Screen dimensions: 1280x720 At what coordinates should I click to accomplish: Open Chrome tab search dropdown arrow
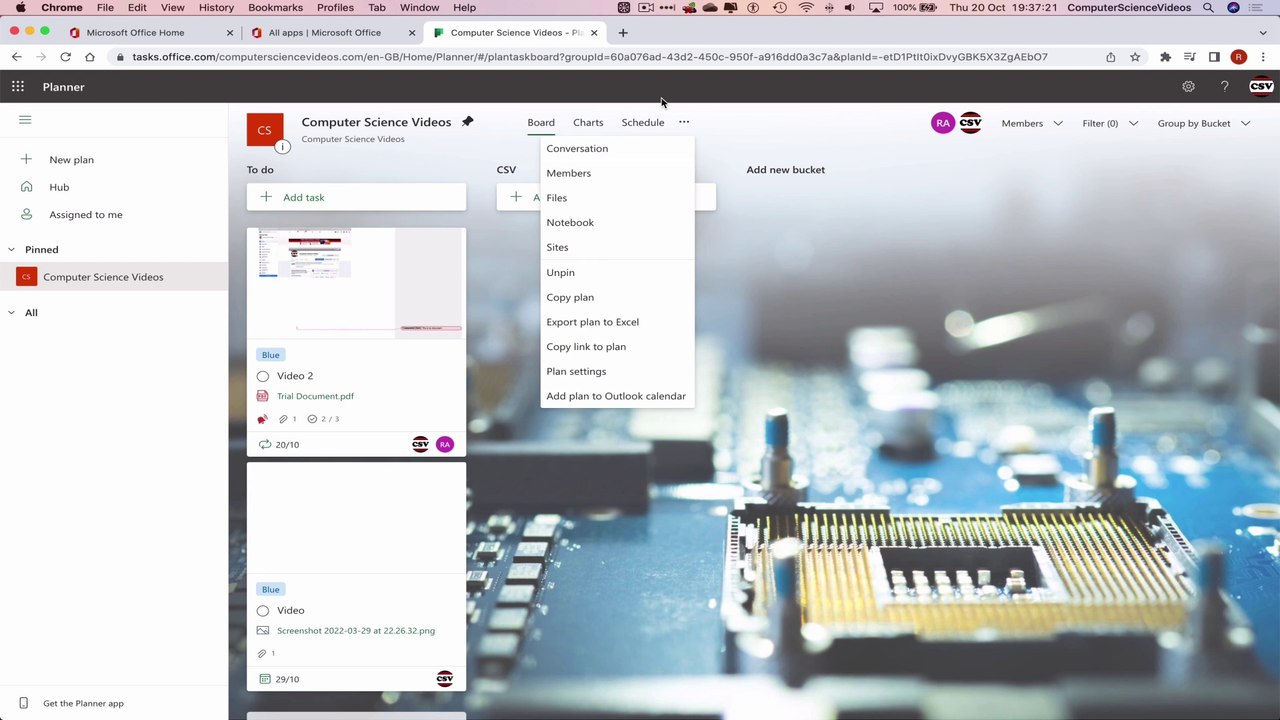tap(1263, 32)
